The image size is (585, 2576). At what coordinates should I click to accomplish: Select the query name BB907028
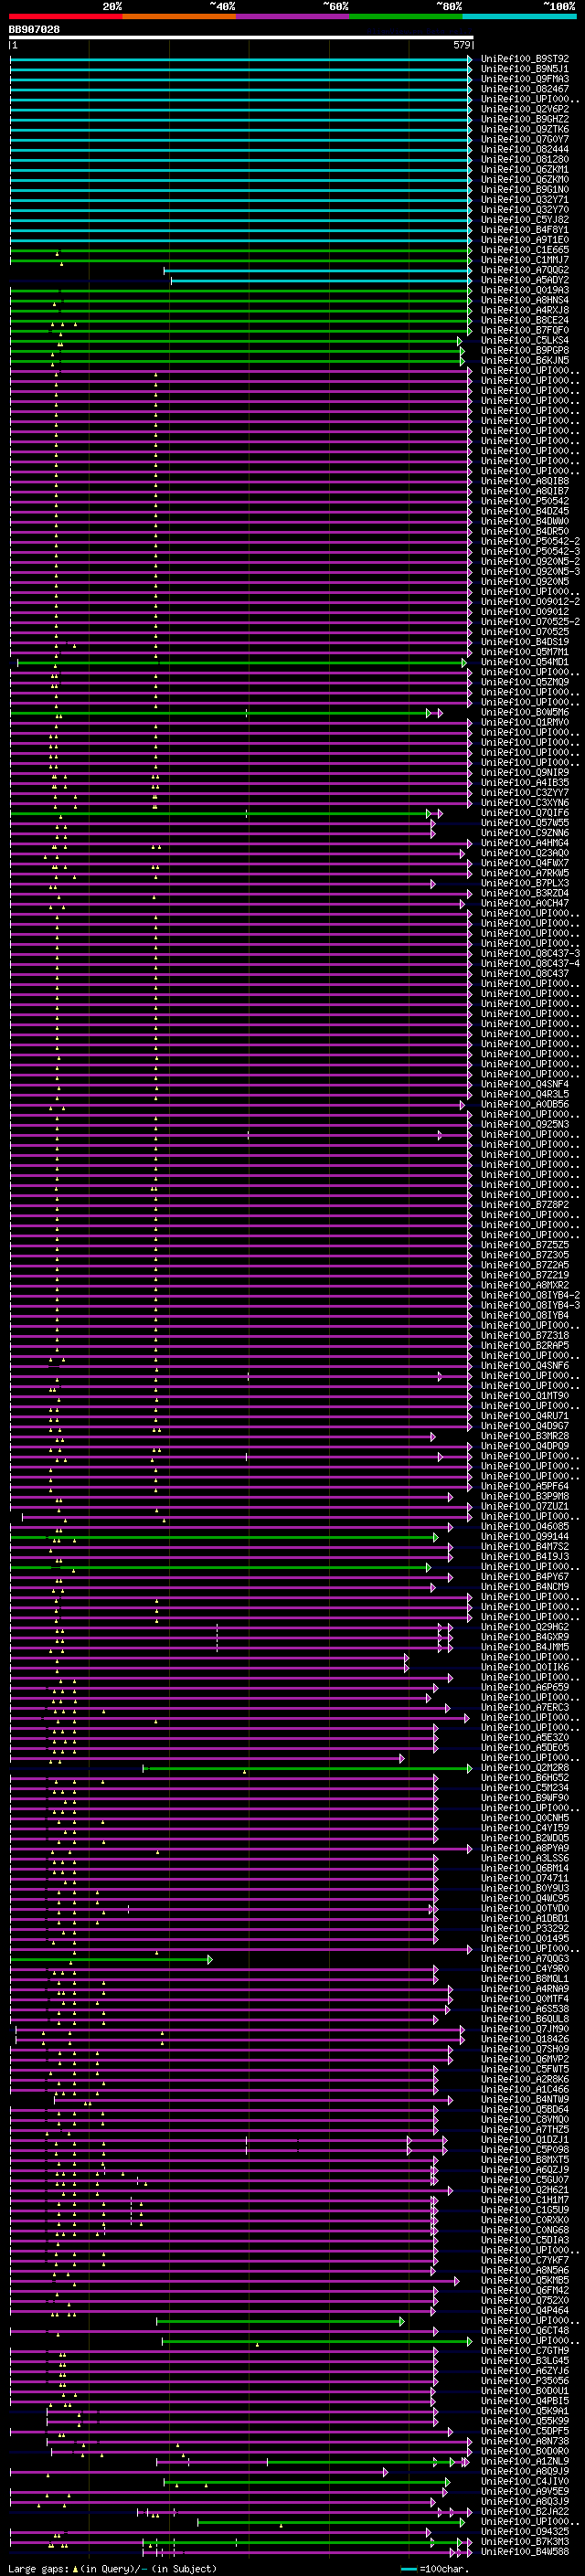click(34, 30)
